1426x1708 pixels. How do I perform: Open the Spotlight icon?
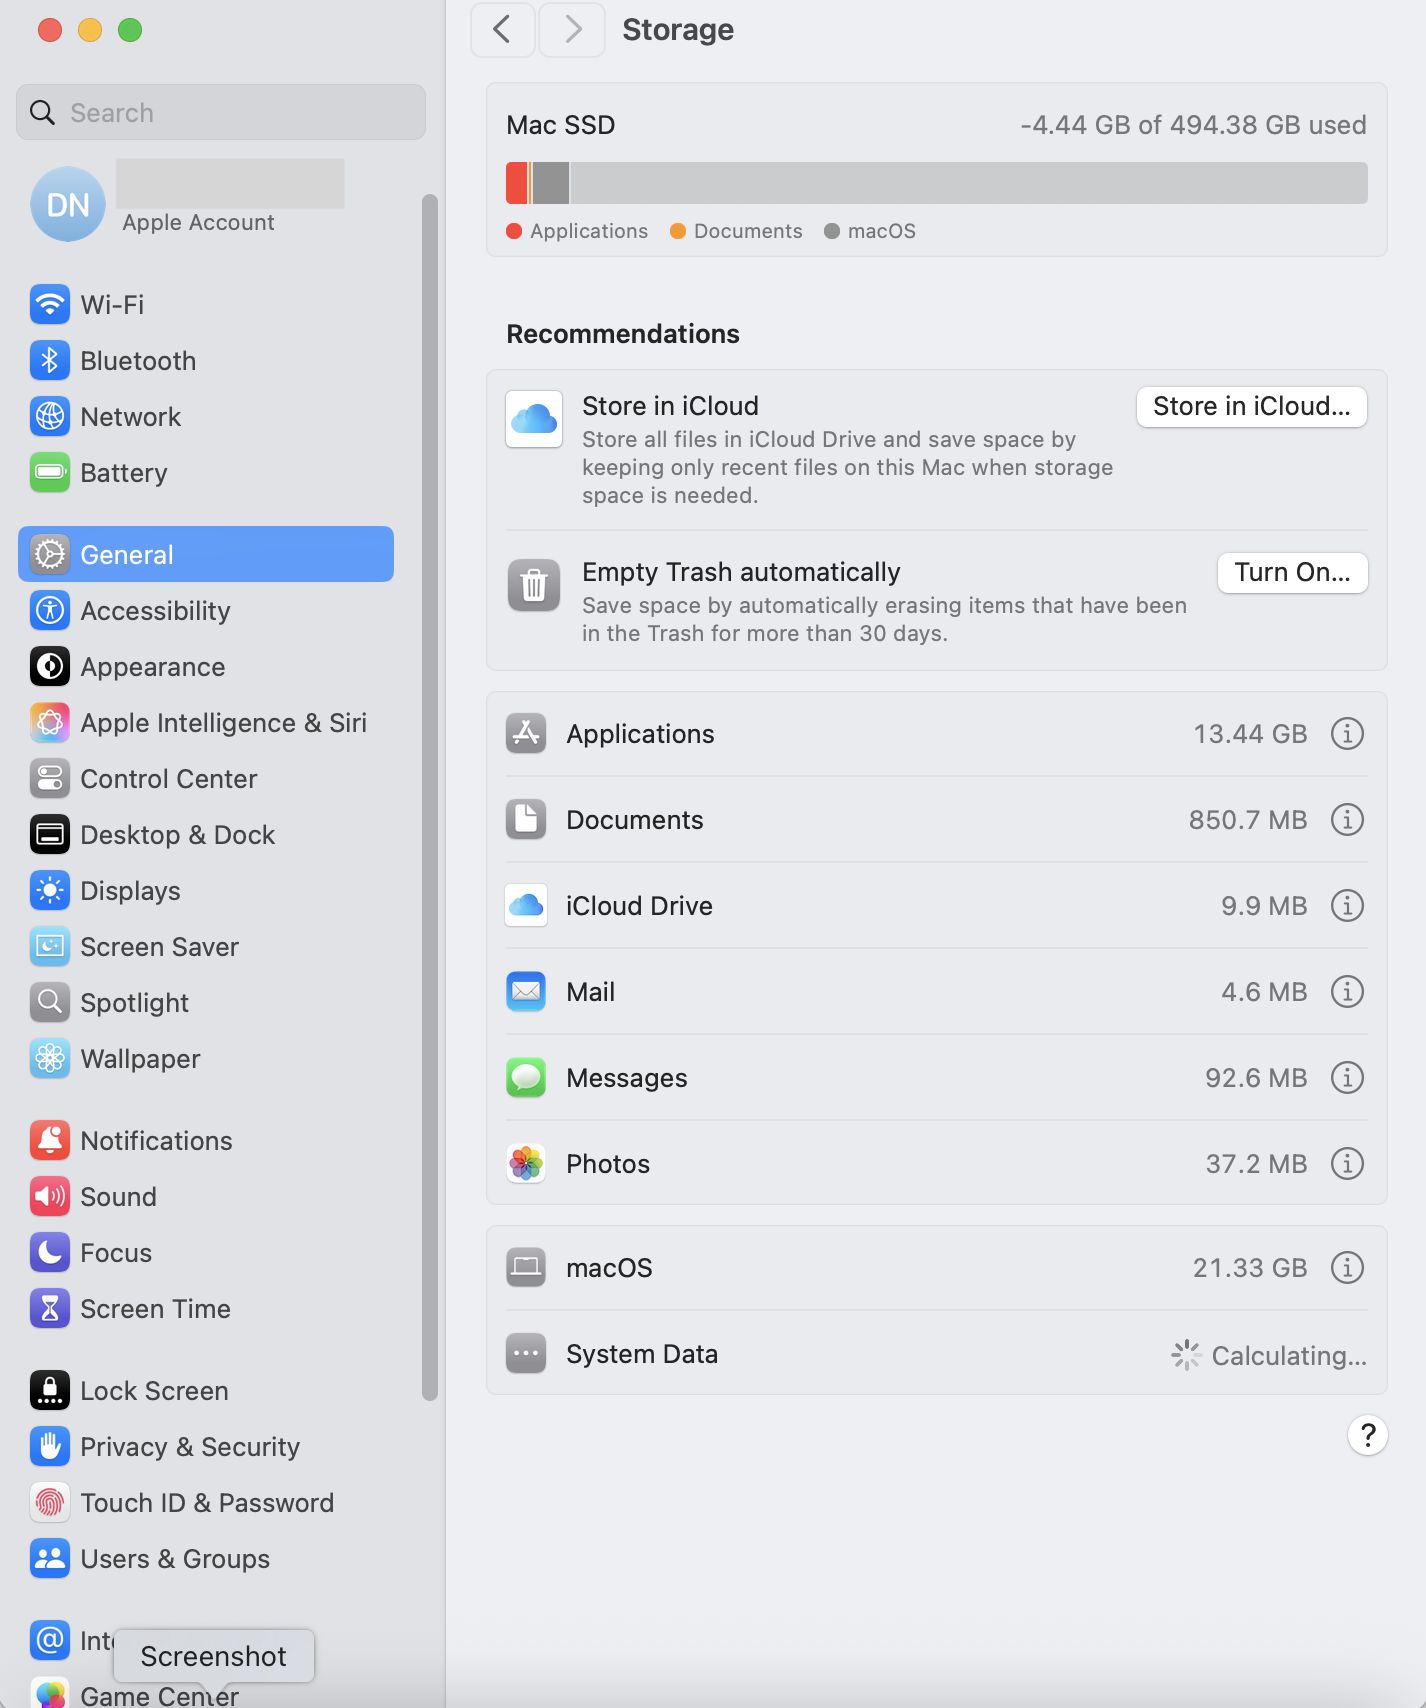[50, 1002]
